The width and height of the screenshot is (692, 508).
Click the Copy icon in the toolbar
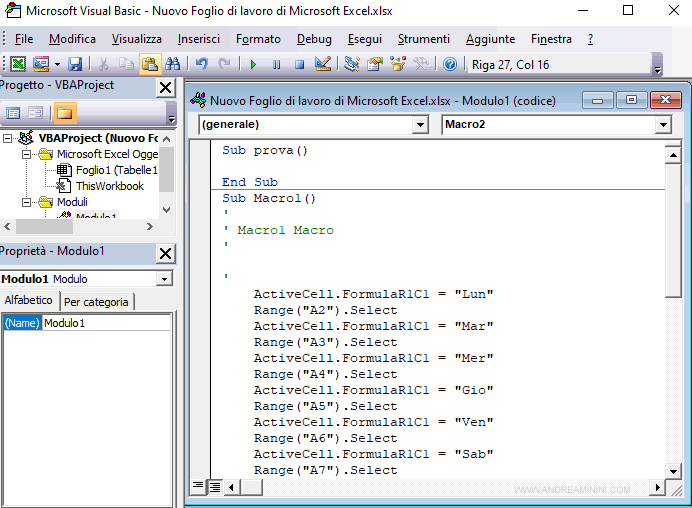[127, 64]
